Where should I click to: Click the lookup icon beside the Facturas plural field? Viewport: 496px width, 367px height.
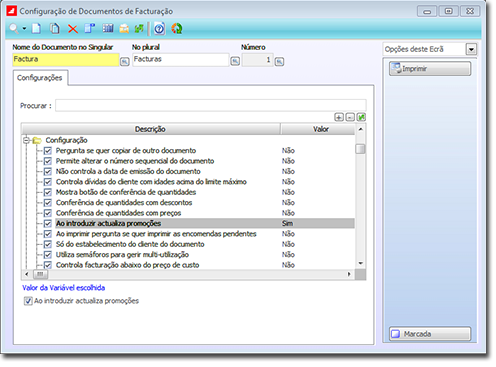tap(235, 61)
